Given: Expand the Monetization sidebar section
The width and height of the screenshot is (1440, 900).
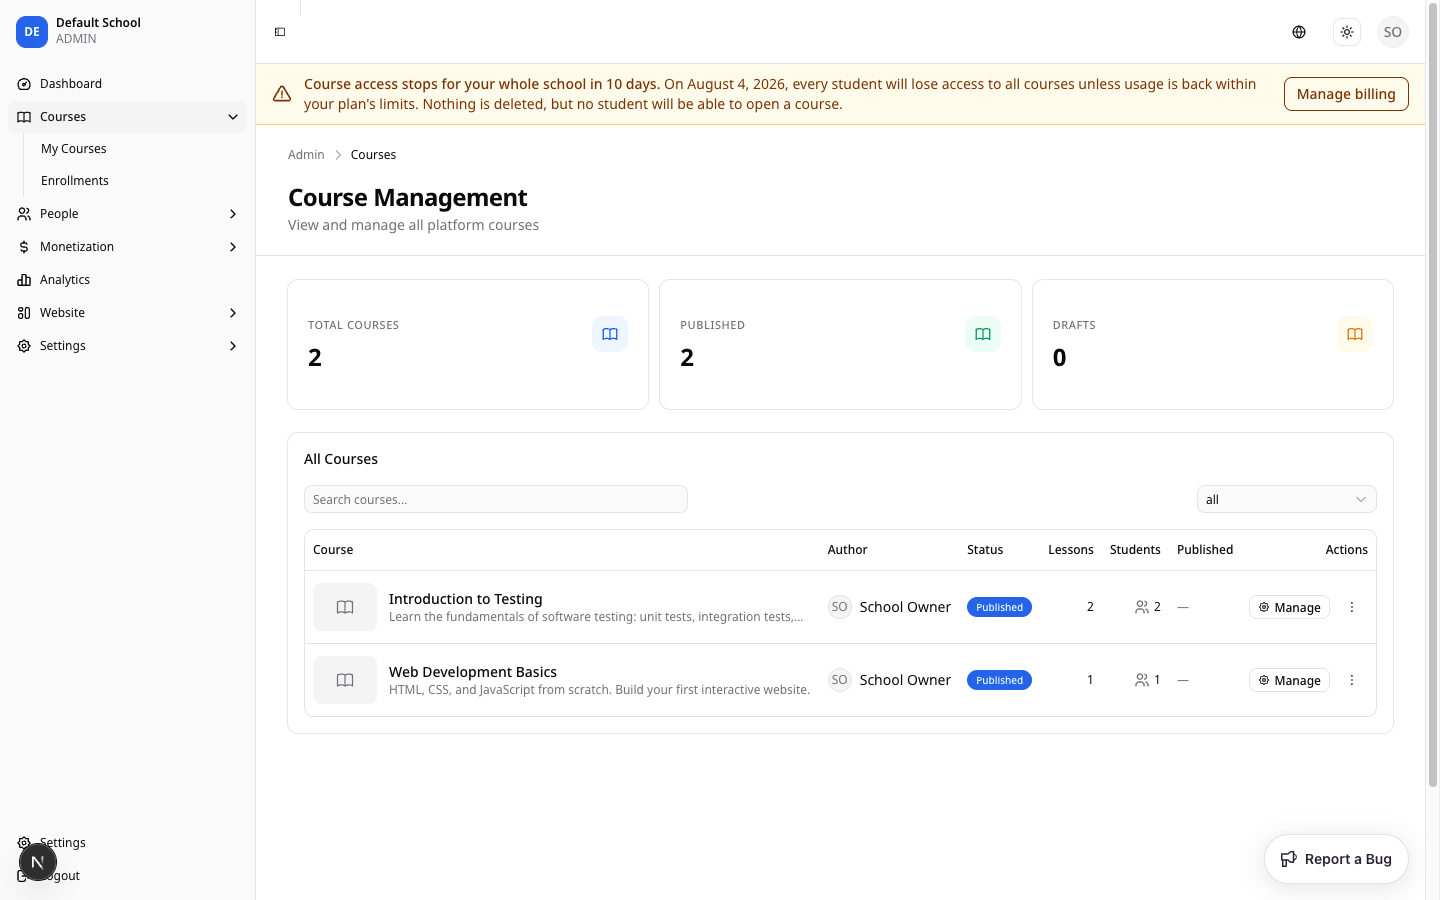Looking at the screenshot, I should point(128,247).
